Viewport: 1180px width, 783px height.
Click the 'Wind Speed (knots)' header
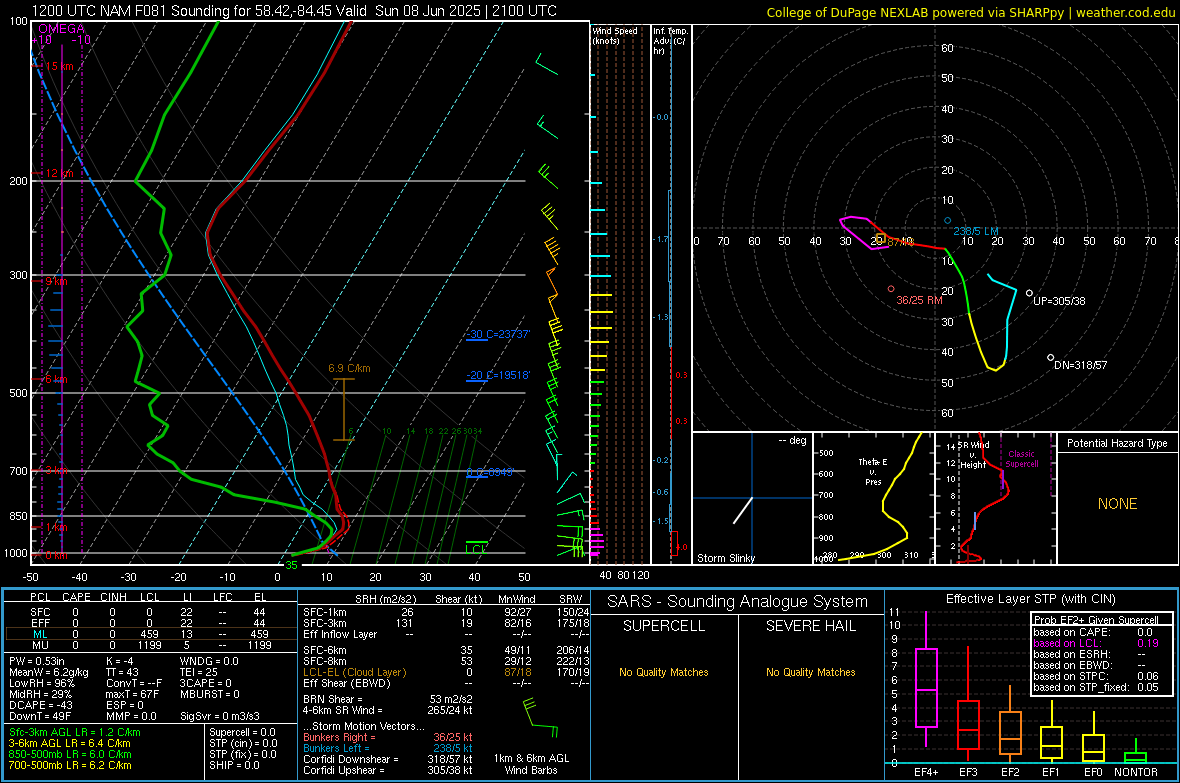tap(614, 35)
